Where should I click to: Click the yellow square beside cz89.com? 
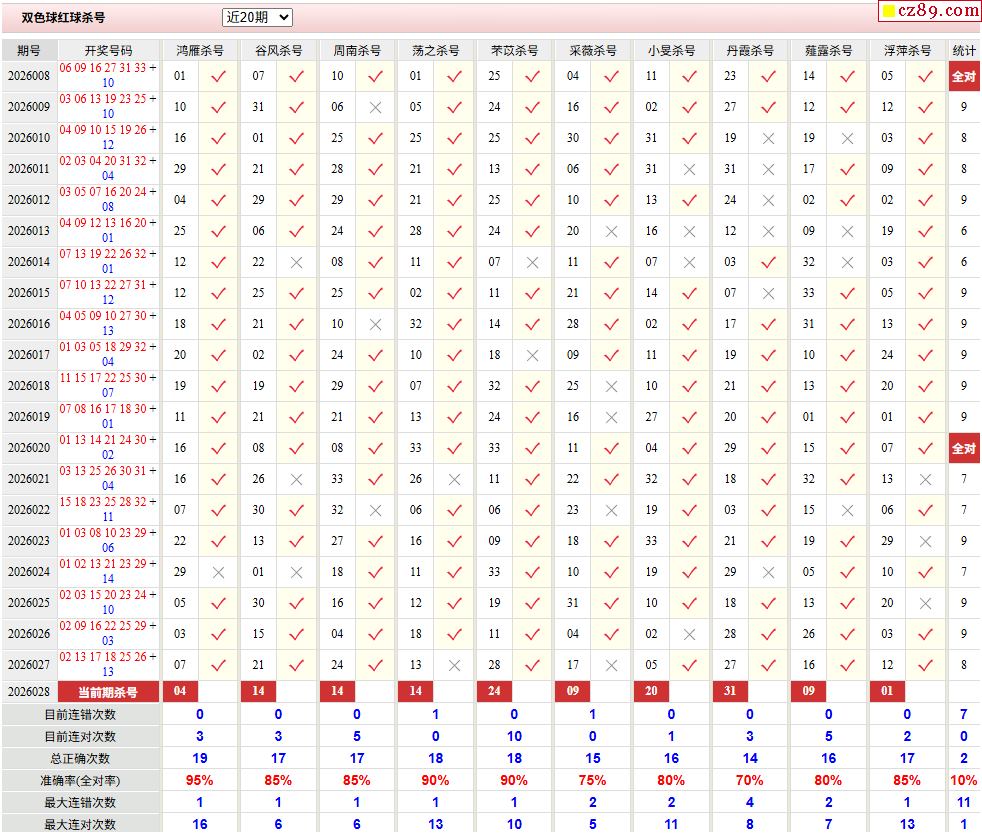(887, 12)
